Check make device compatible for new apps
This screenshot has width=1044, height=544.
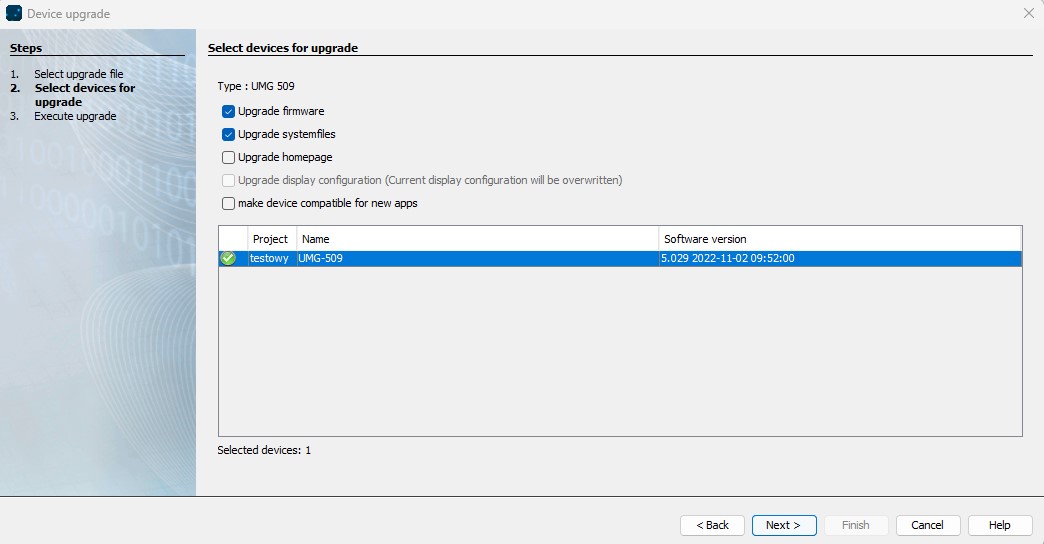tap(228, 203)
